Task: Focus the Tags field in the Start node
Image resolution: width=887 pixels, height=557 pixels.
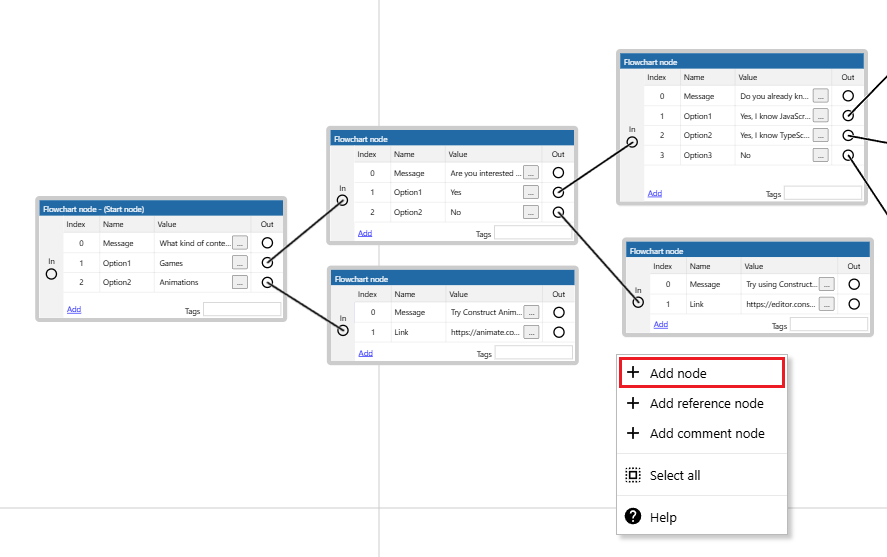Action: click(242, 310)
